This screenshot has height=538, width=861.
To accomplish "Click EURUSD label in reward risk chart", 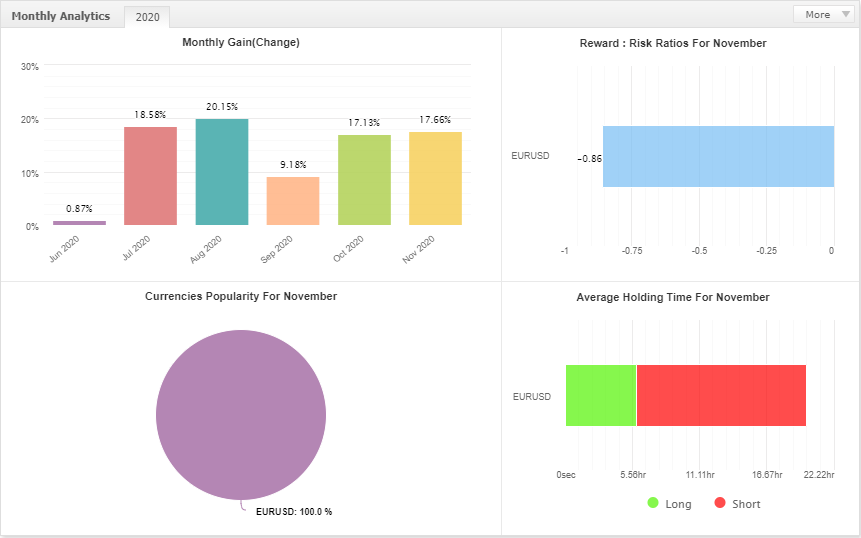I will (530, 156).
